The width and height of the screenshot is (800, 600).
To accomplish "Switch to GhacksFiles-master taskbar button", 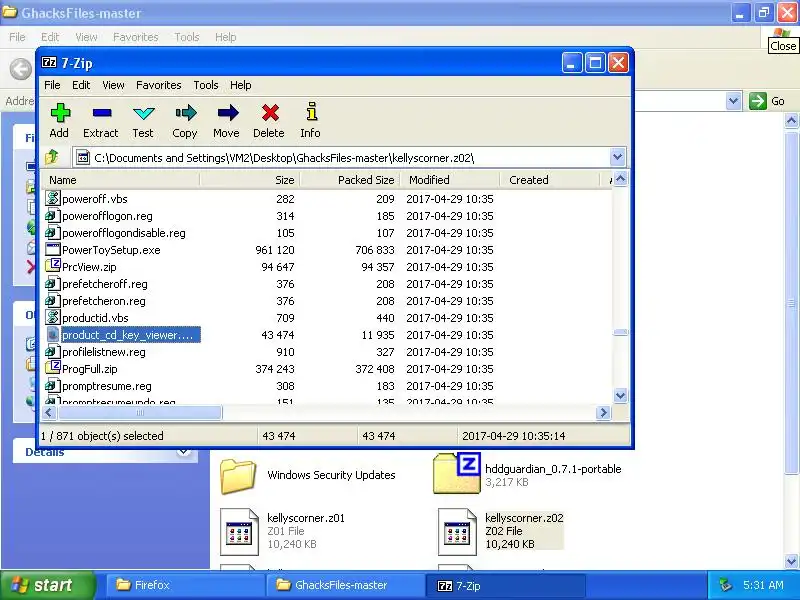I will (345, 585).
